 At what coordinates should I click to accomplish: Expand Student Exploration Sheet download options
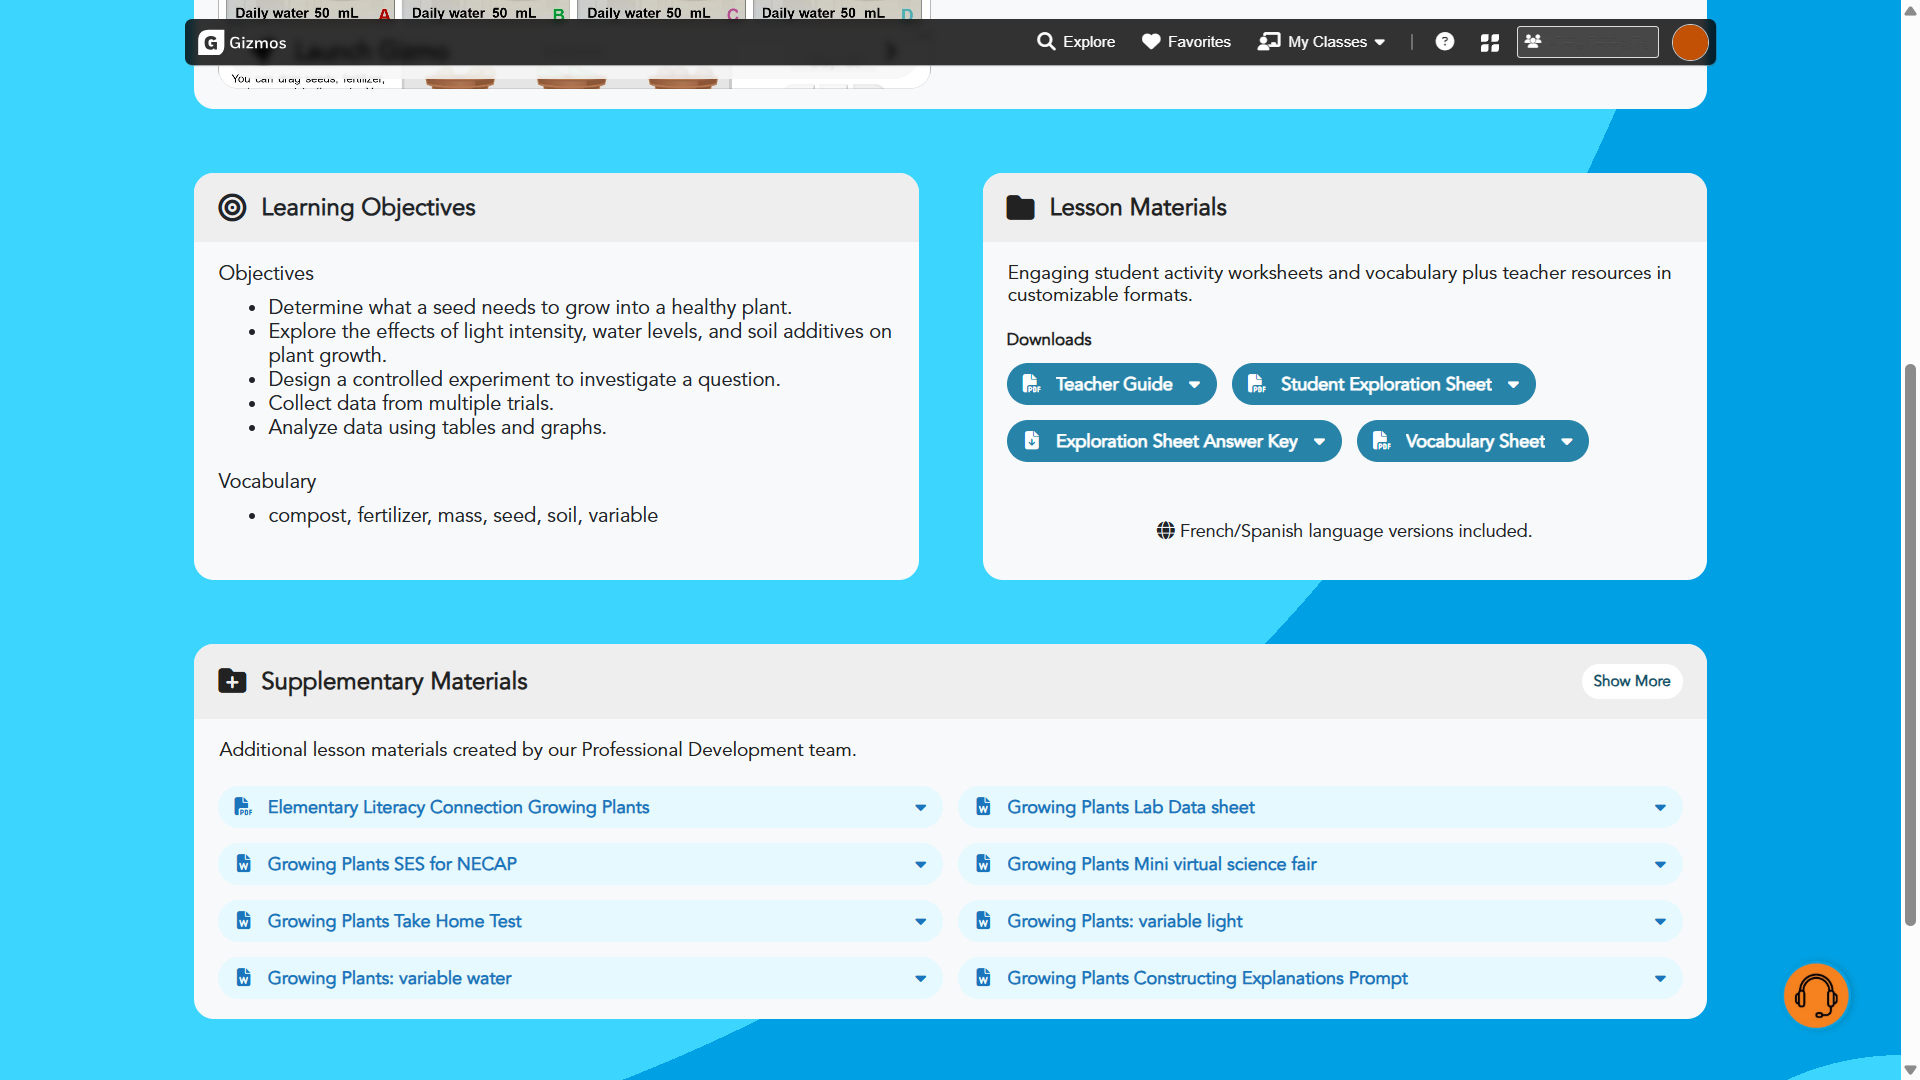(1513, 384)
